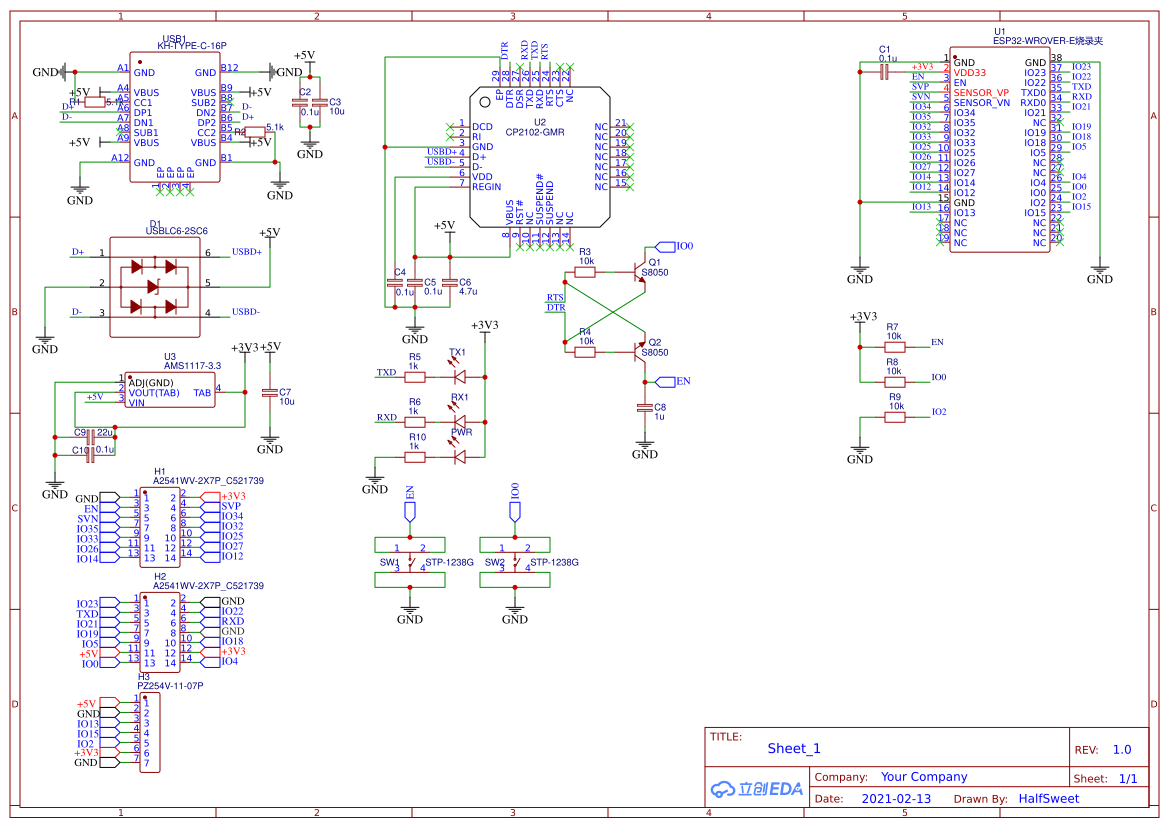Click the 'AMS1117-3.3' part label
The height and width of the screenshot is (828, 1169).
click(192, 366)
